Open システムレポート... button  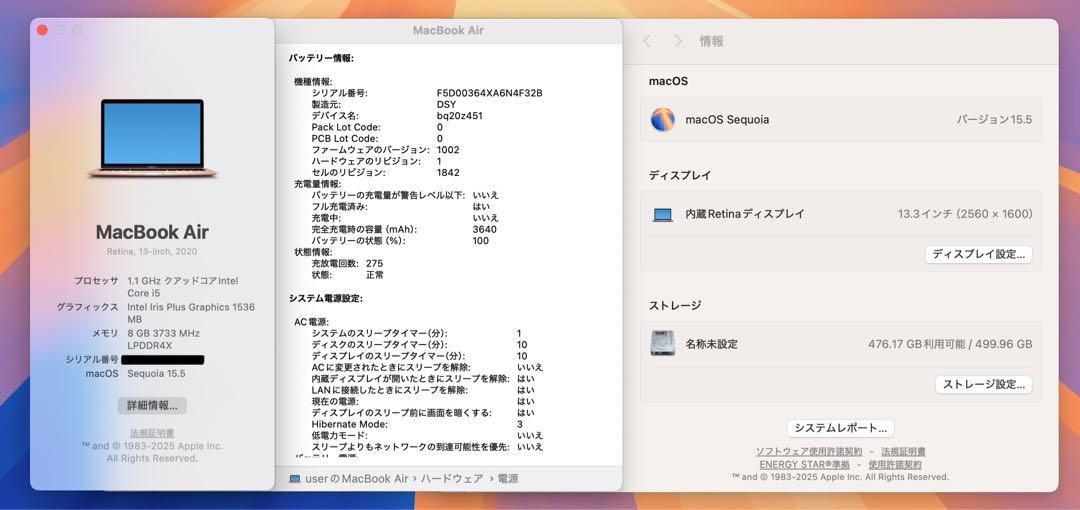pyautogui.click(x=840, y=428)
